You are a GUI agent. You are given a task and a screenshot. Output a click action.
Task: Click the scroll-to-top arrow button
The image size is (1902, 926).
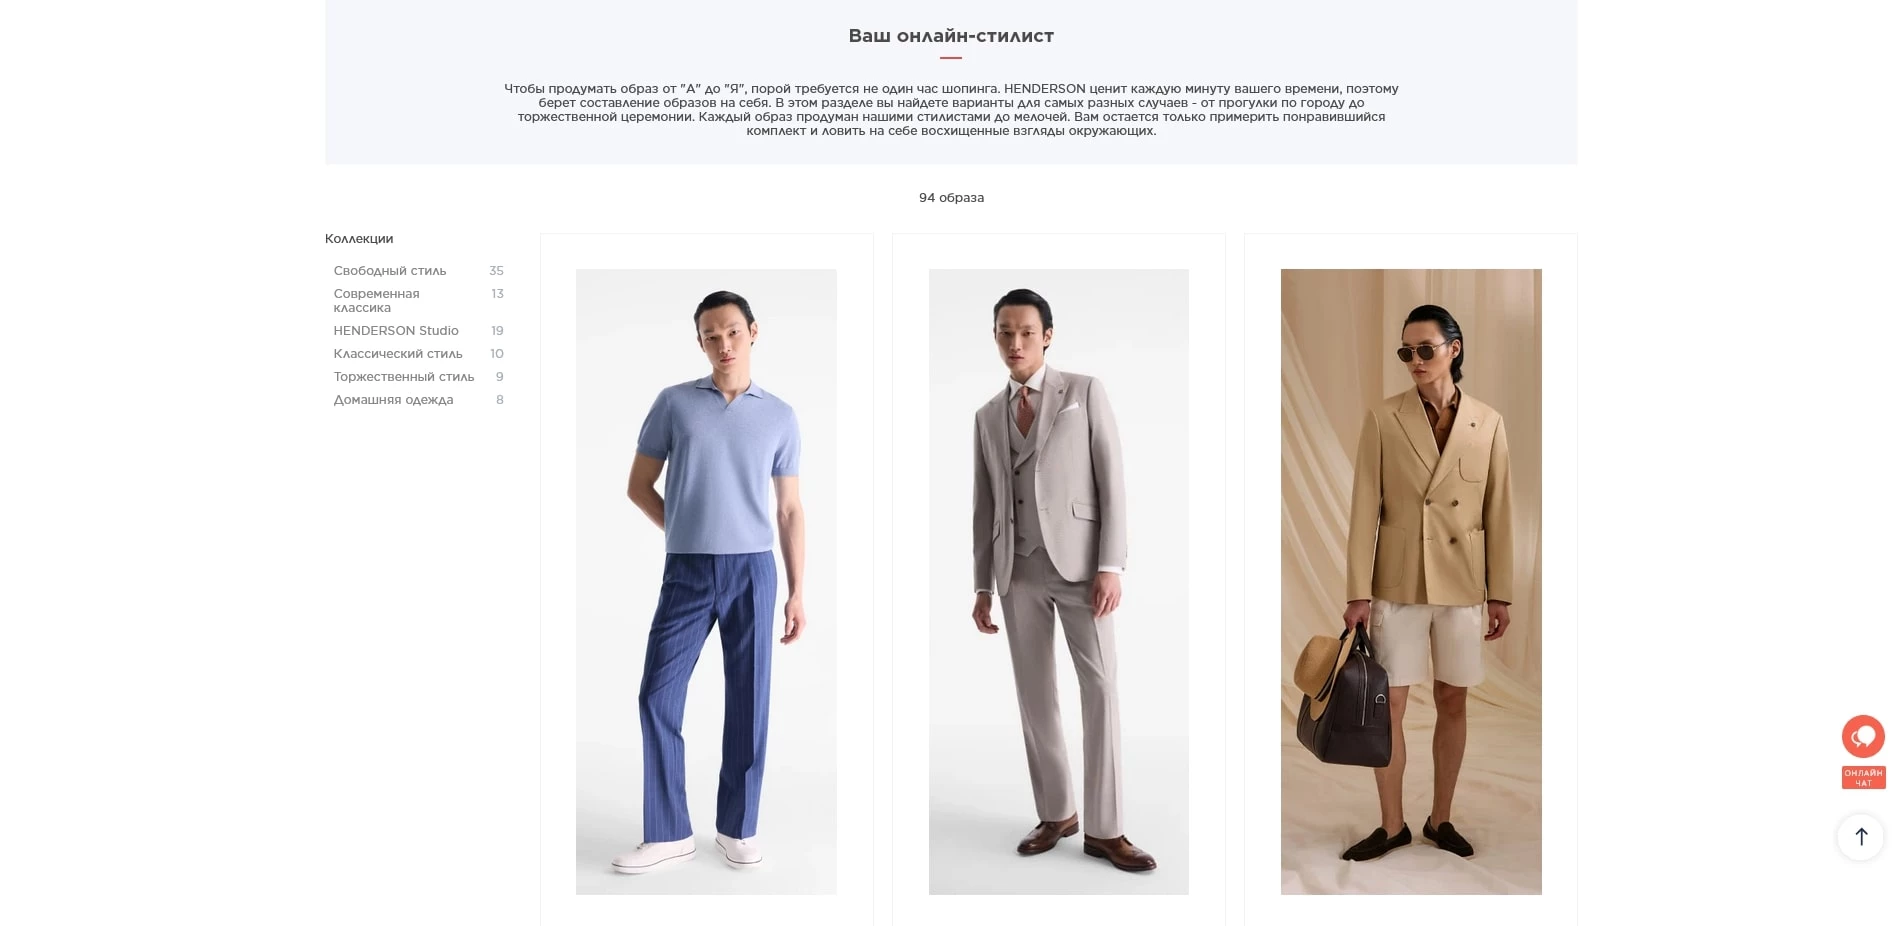tap(1861, 836)
